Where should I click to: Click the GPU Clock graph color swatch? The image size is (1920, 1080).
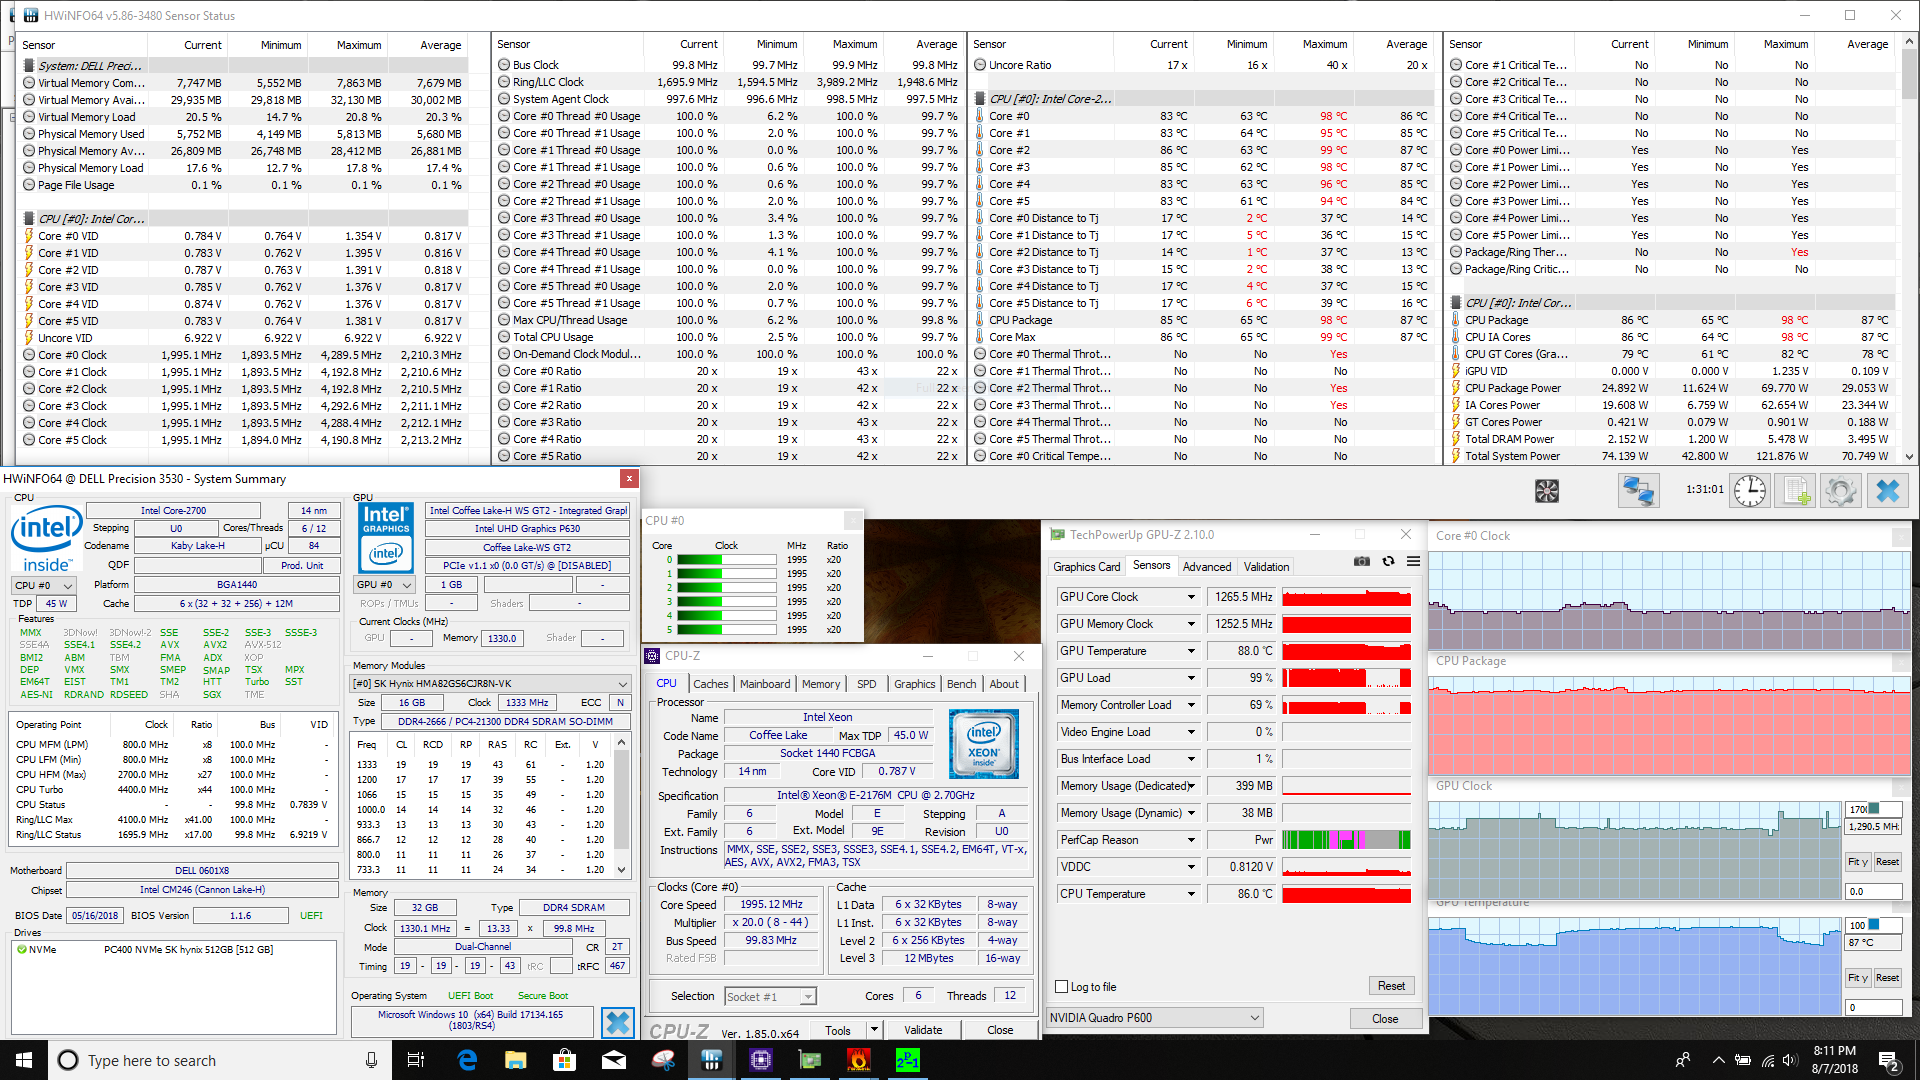coord(1873,808)
